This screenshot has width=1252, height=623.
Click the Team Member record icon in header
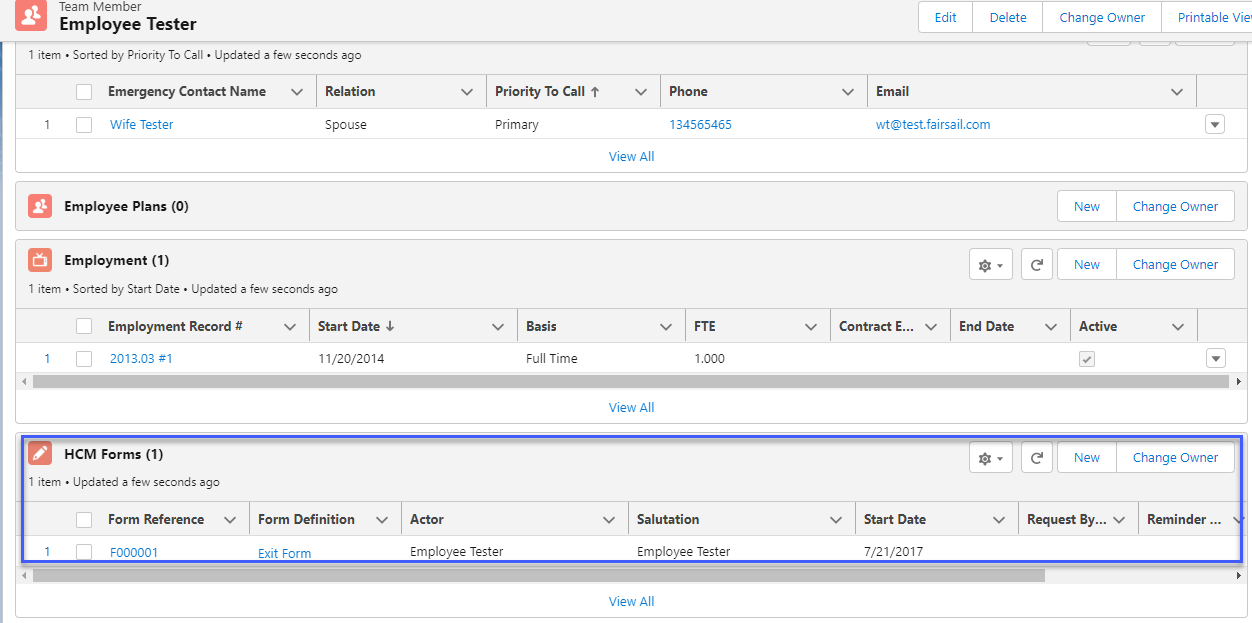pyautogui.click(x=31, y=15)
